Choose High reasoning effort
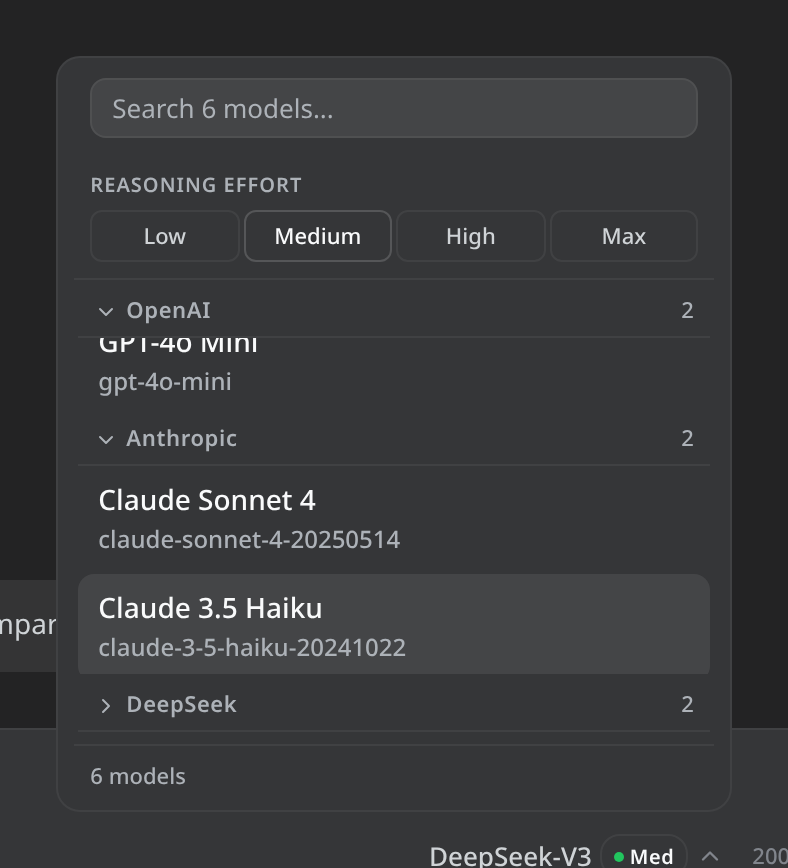 [471, 236]
